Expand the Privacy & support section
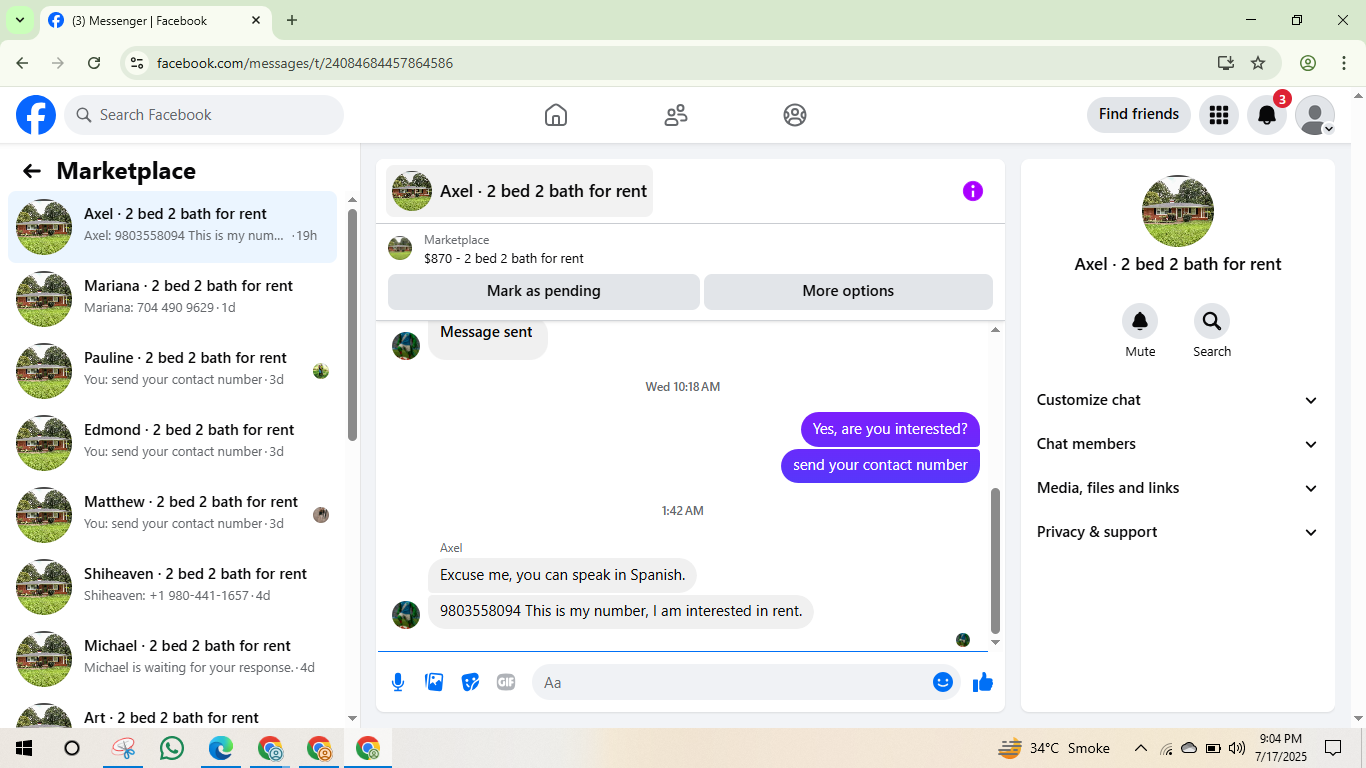 click(1178, 532)
